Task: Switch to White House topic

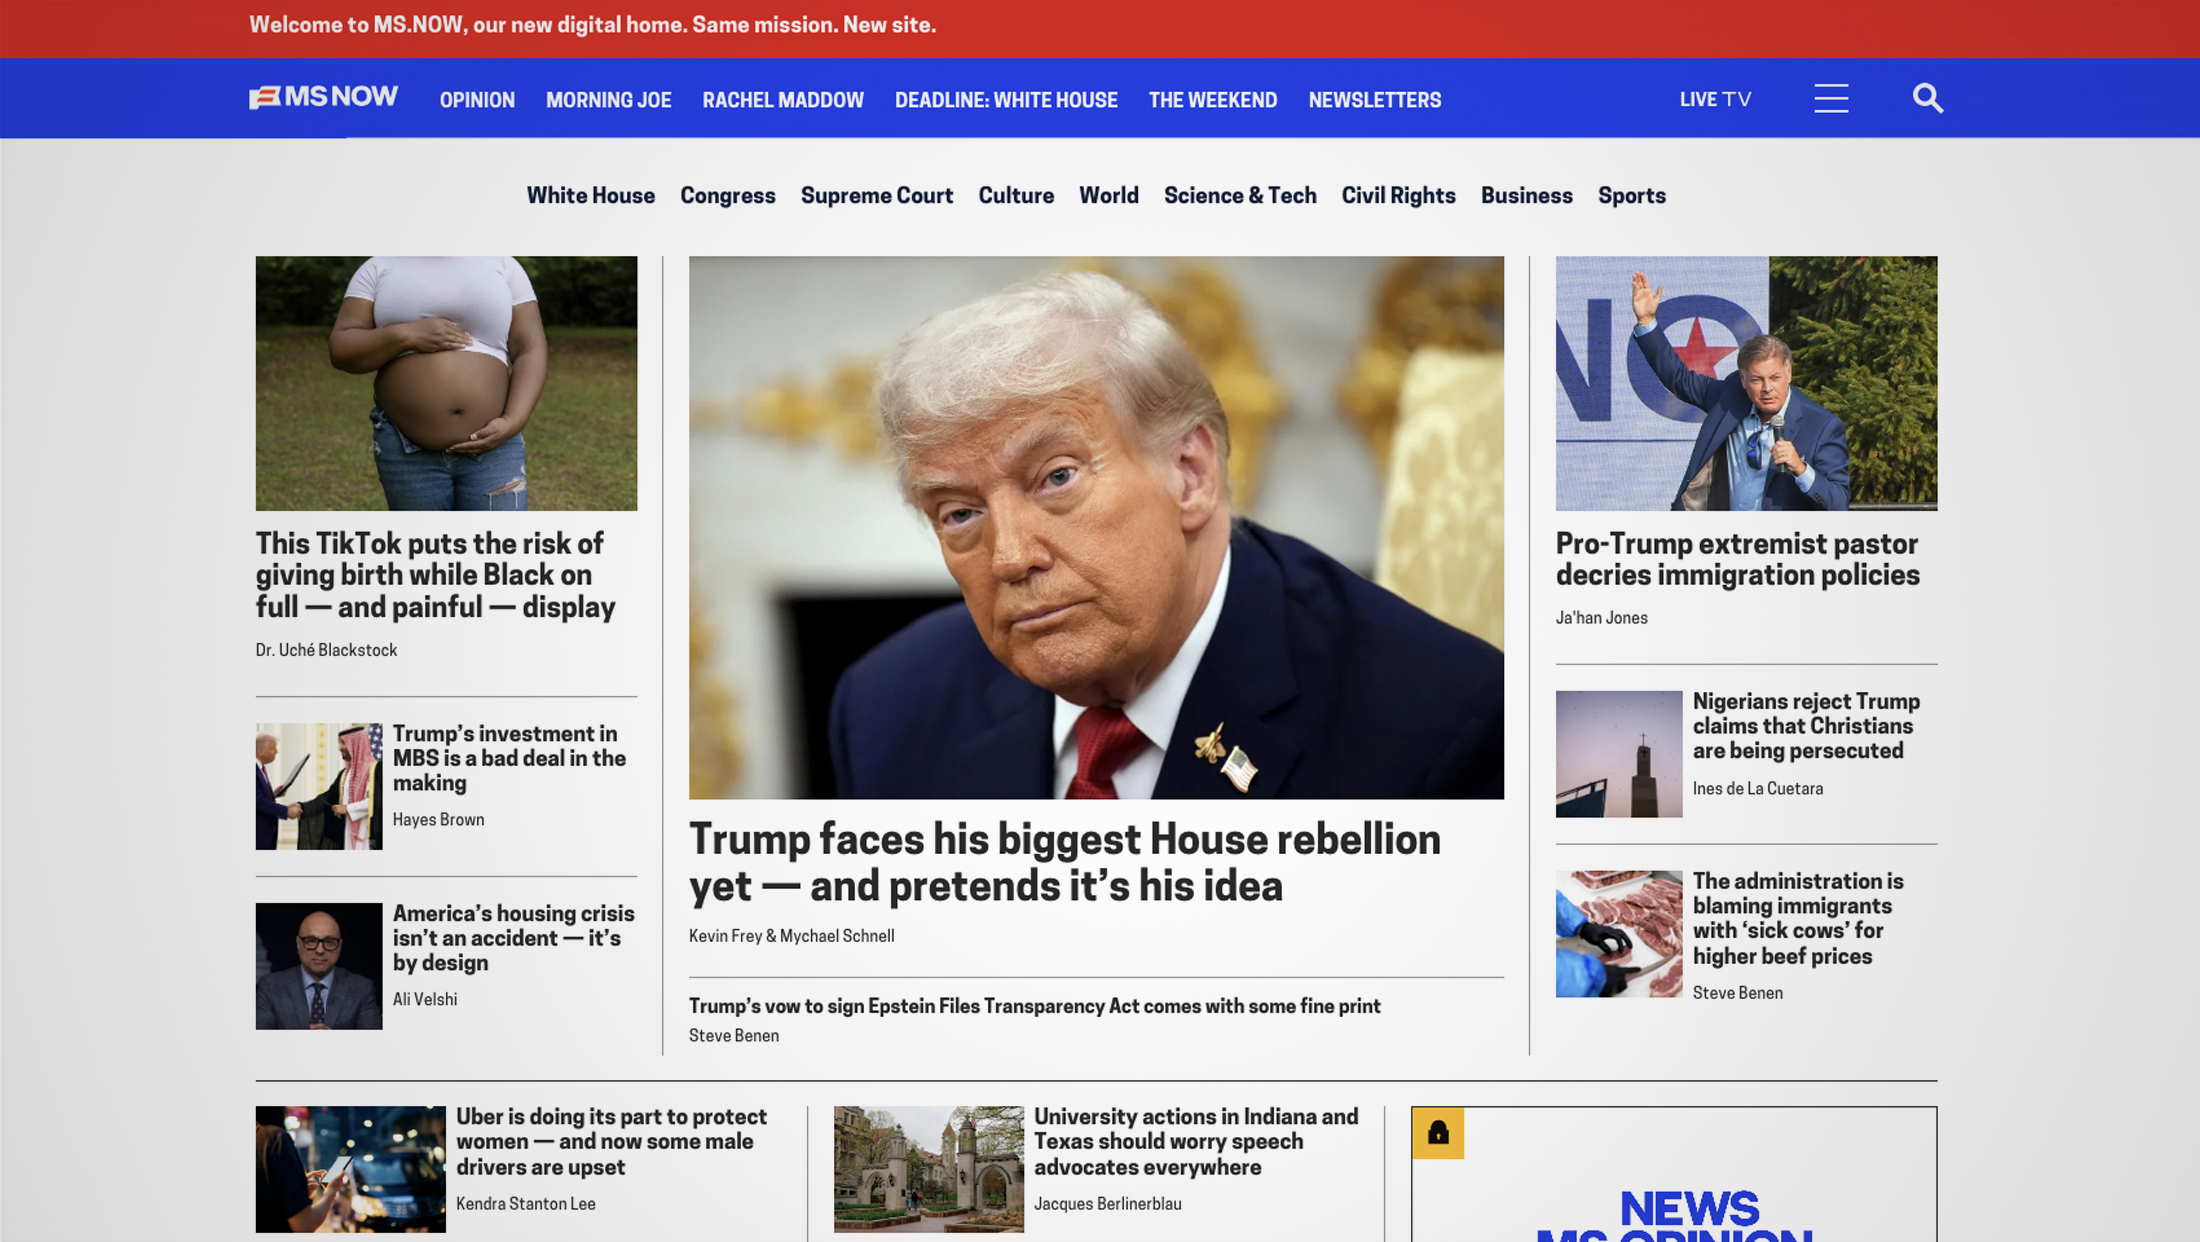Action: [x=590, y=196]
